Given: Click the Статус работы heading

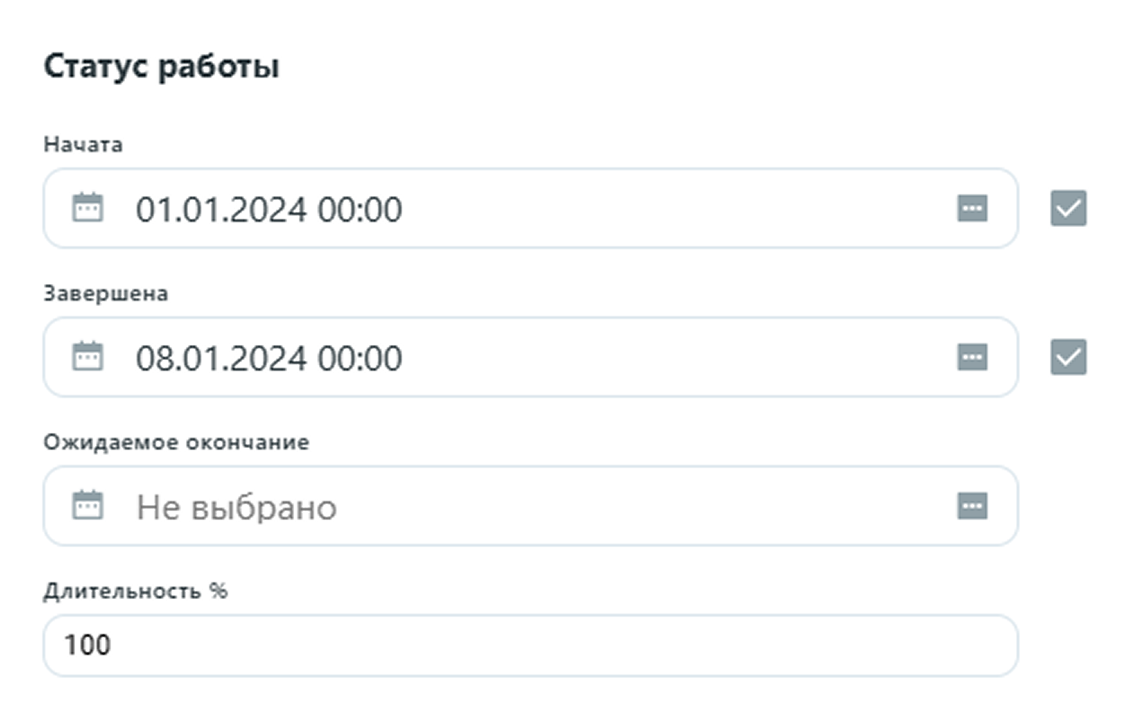Looking at the screenshot, I should click(161, 68).
